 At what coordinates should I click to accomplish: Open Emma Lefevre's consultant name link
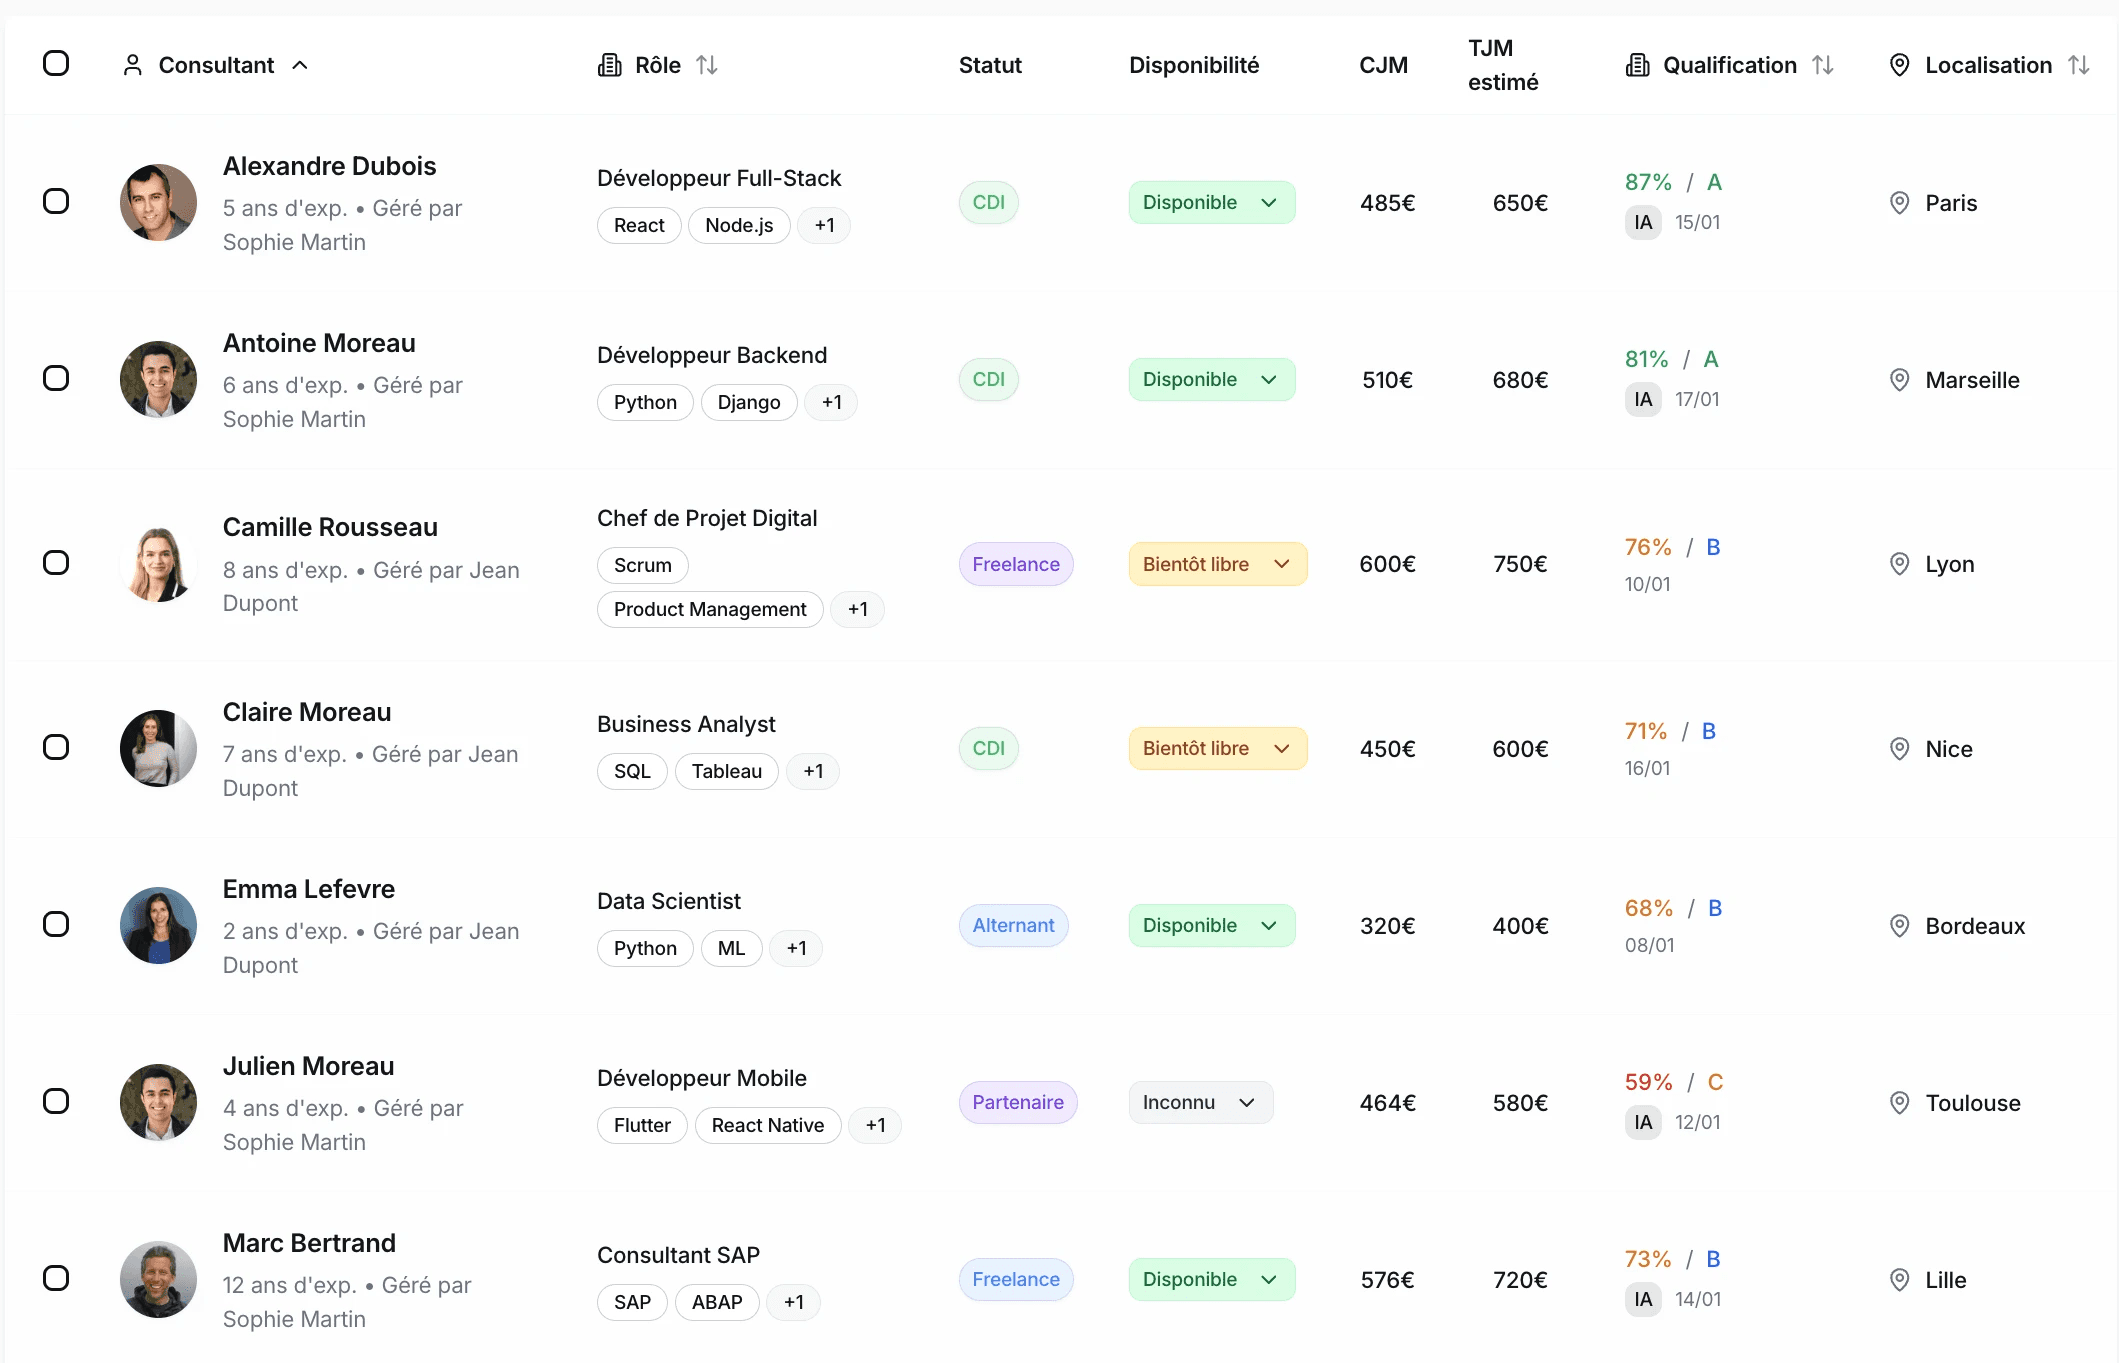308,889
